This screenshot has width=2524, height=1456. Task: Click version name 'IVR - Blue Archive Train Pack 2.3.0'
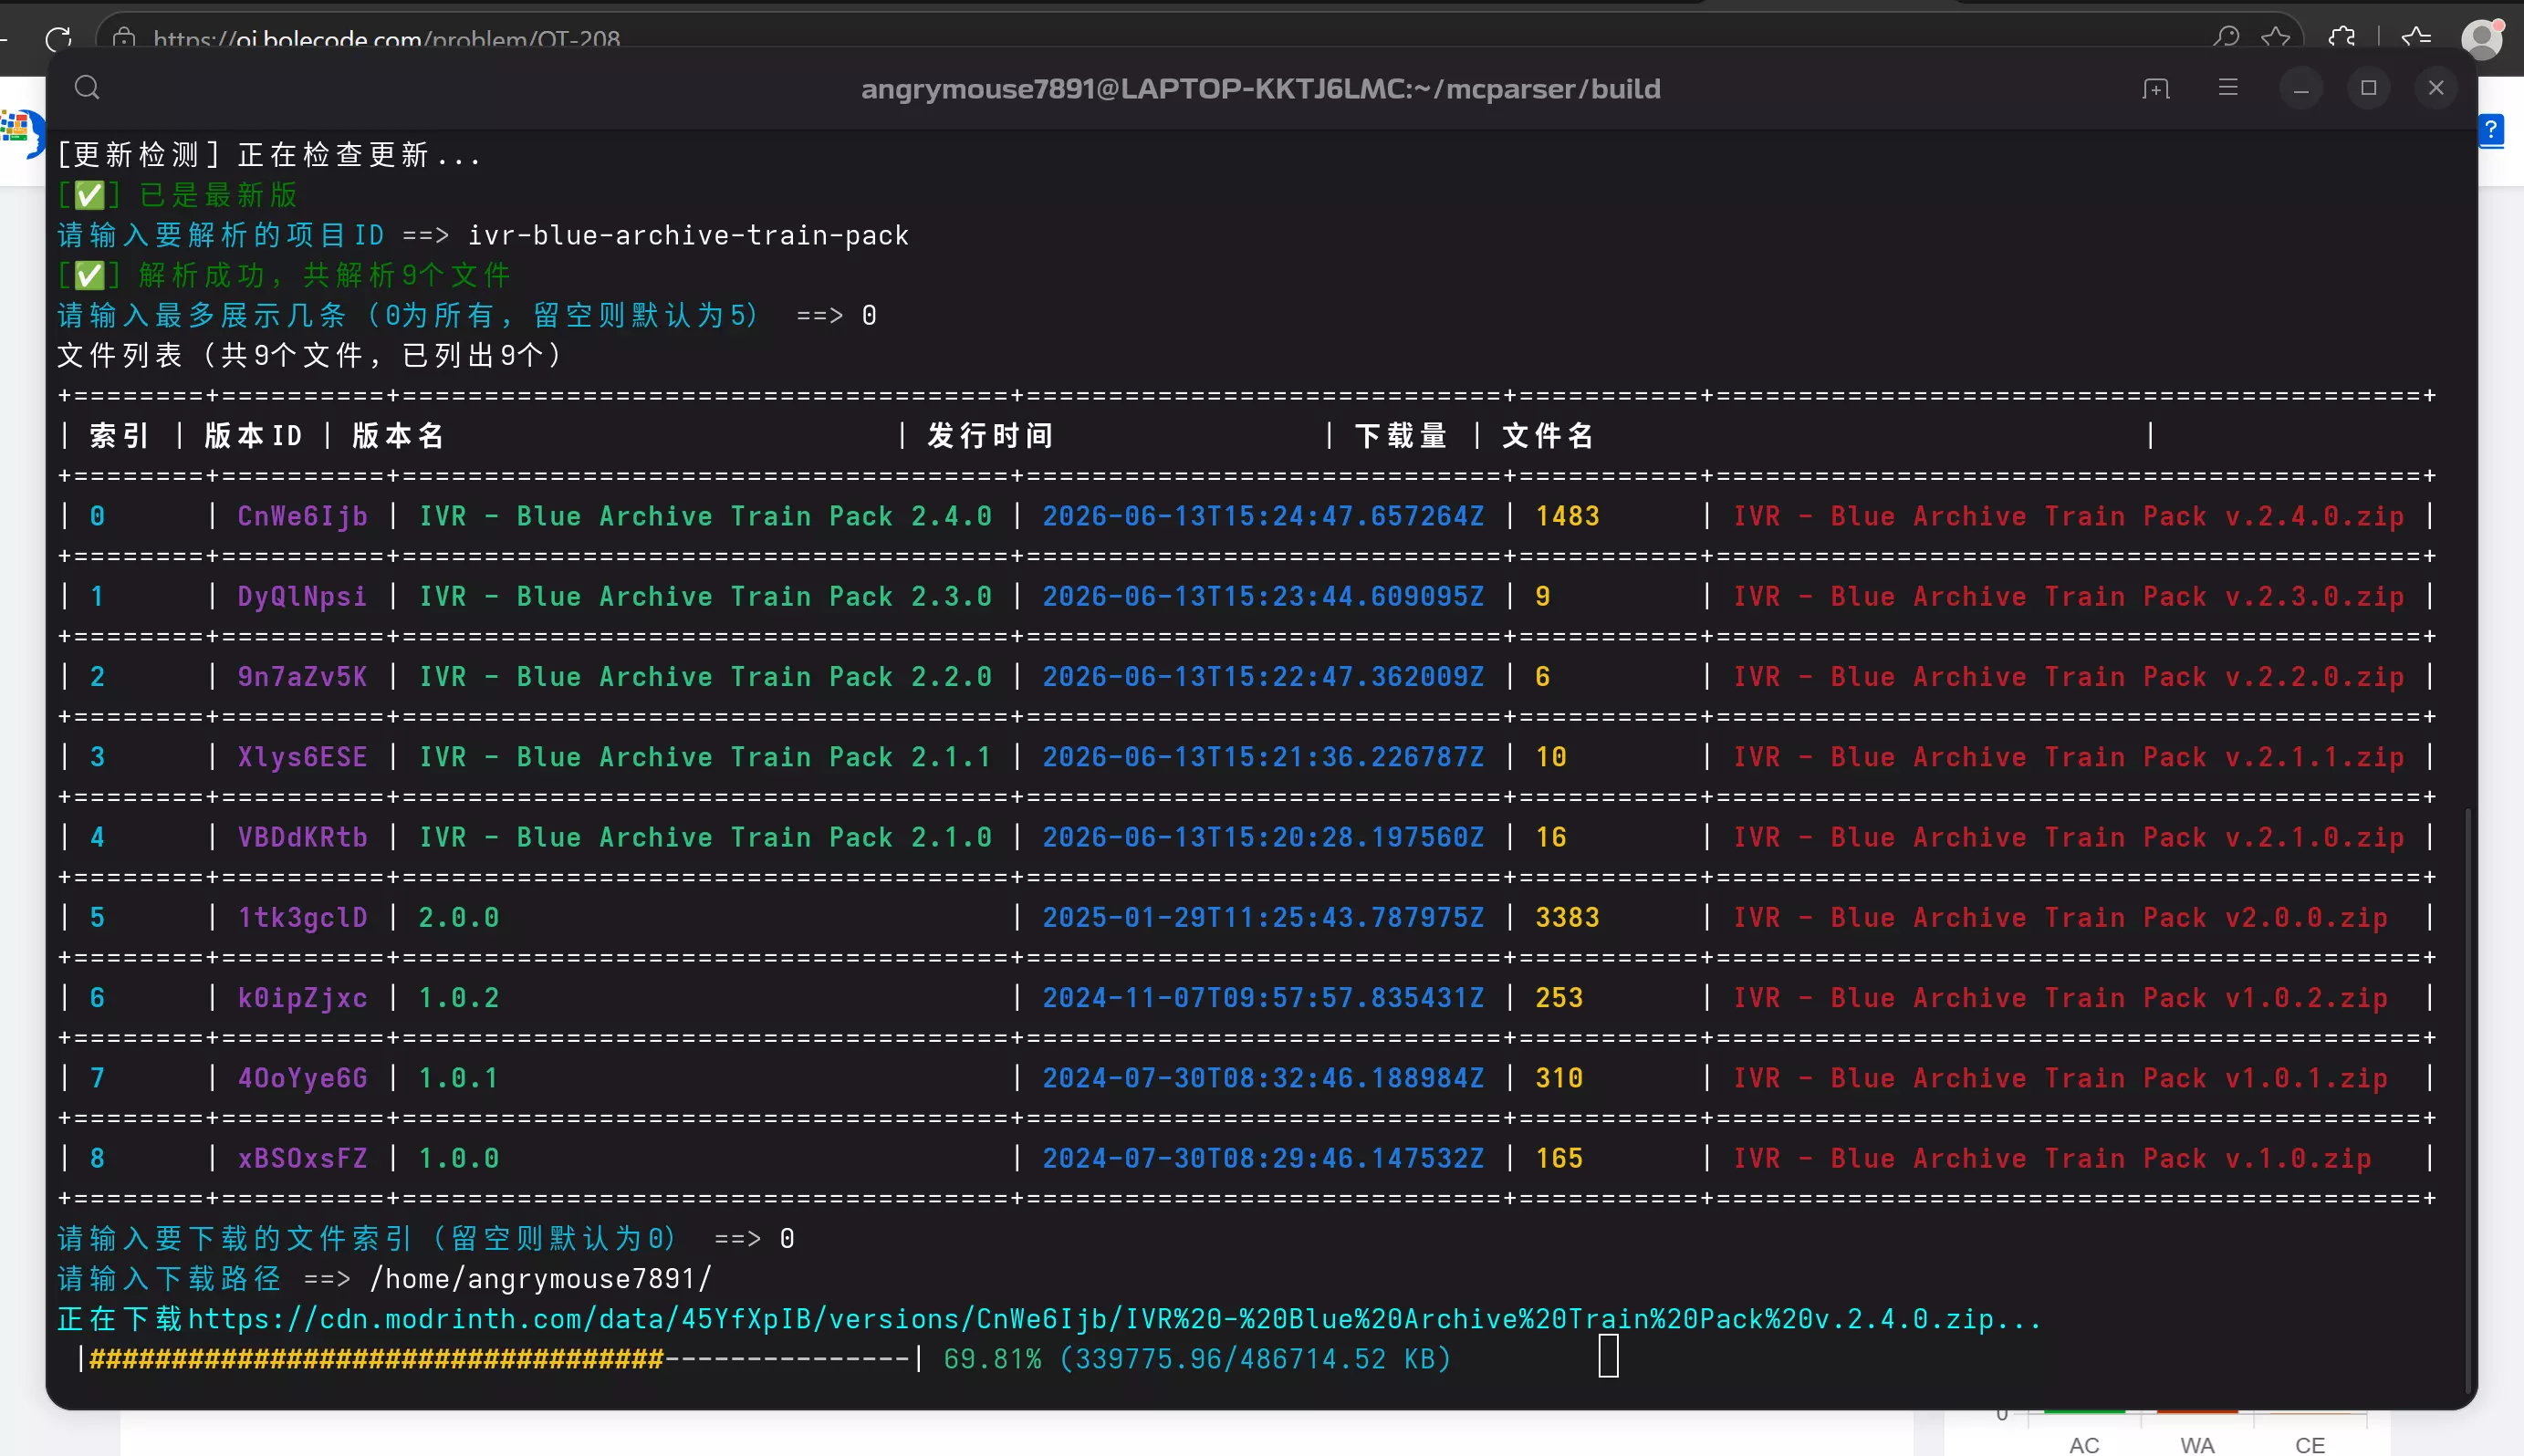click(705, 597)
